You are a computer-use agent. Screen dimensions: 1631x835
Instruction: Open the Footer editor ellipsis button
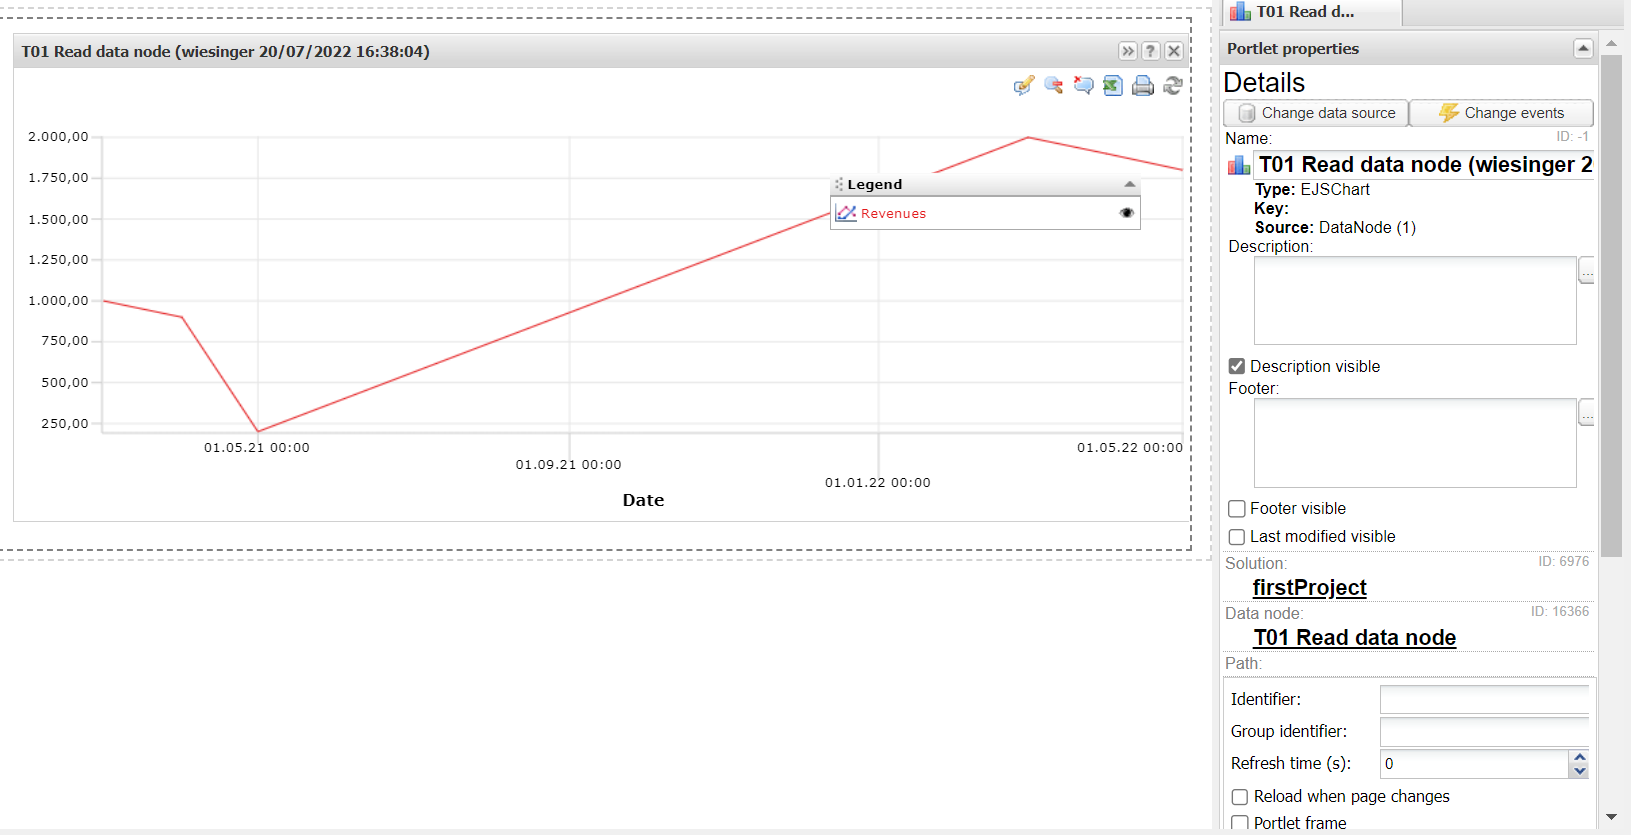1587,413
